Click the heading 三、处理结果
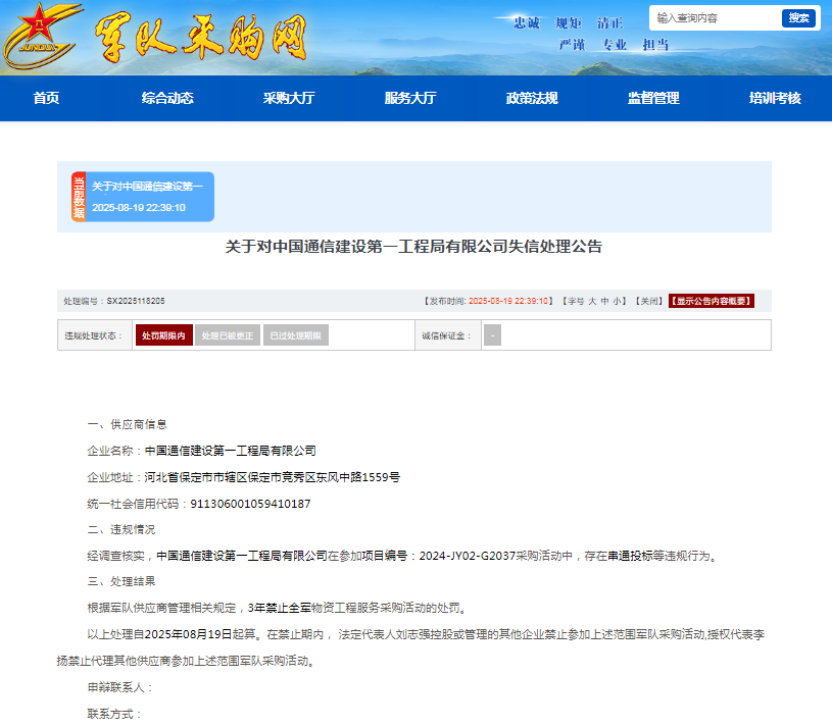The image size is (832, 728). tap(122, 582)
